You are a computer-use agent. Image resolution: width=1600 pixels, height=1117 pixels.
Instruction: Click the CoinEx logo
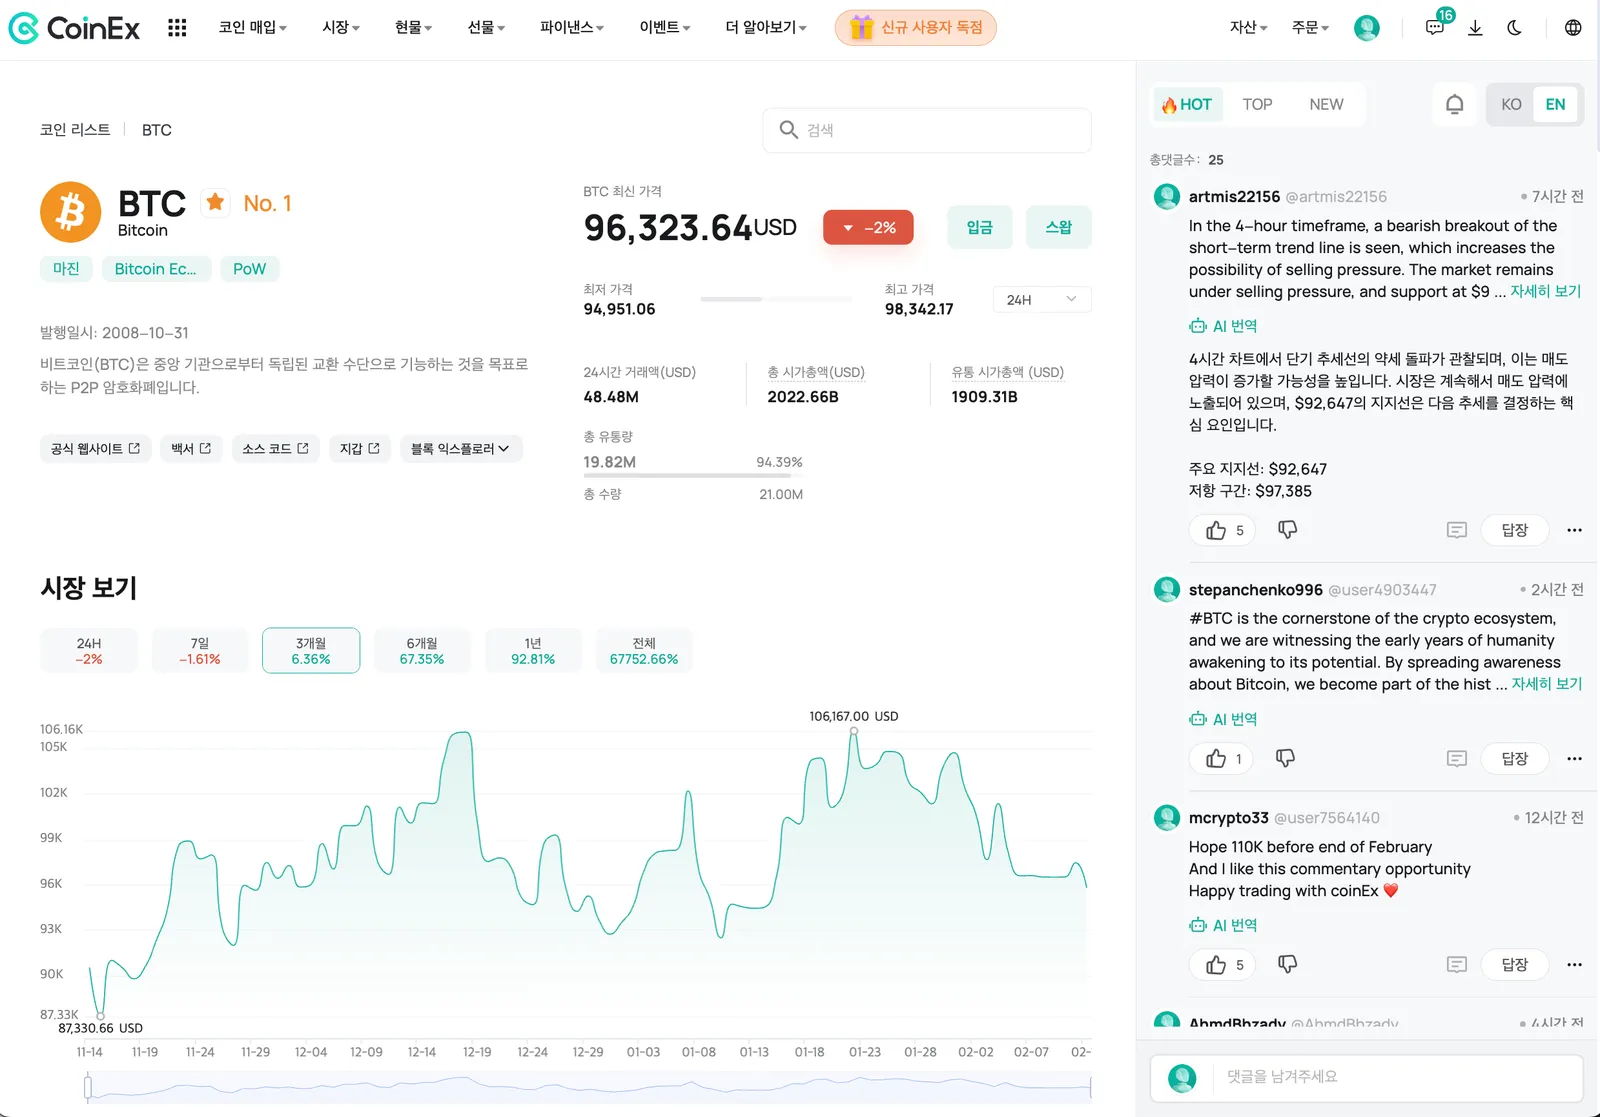click(74, 28)
